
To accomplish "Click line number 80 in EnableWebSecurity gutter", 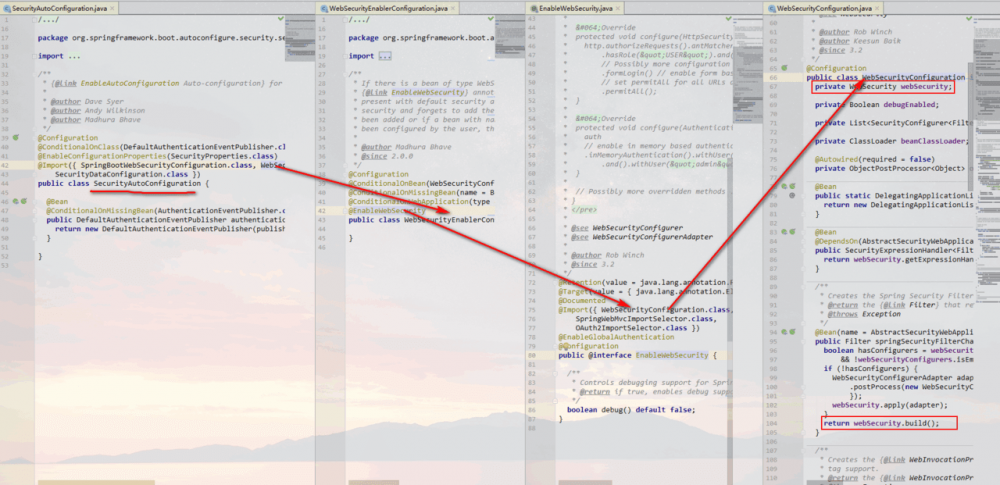I will (532, 355).
